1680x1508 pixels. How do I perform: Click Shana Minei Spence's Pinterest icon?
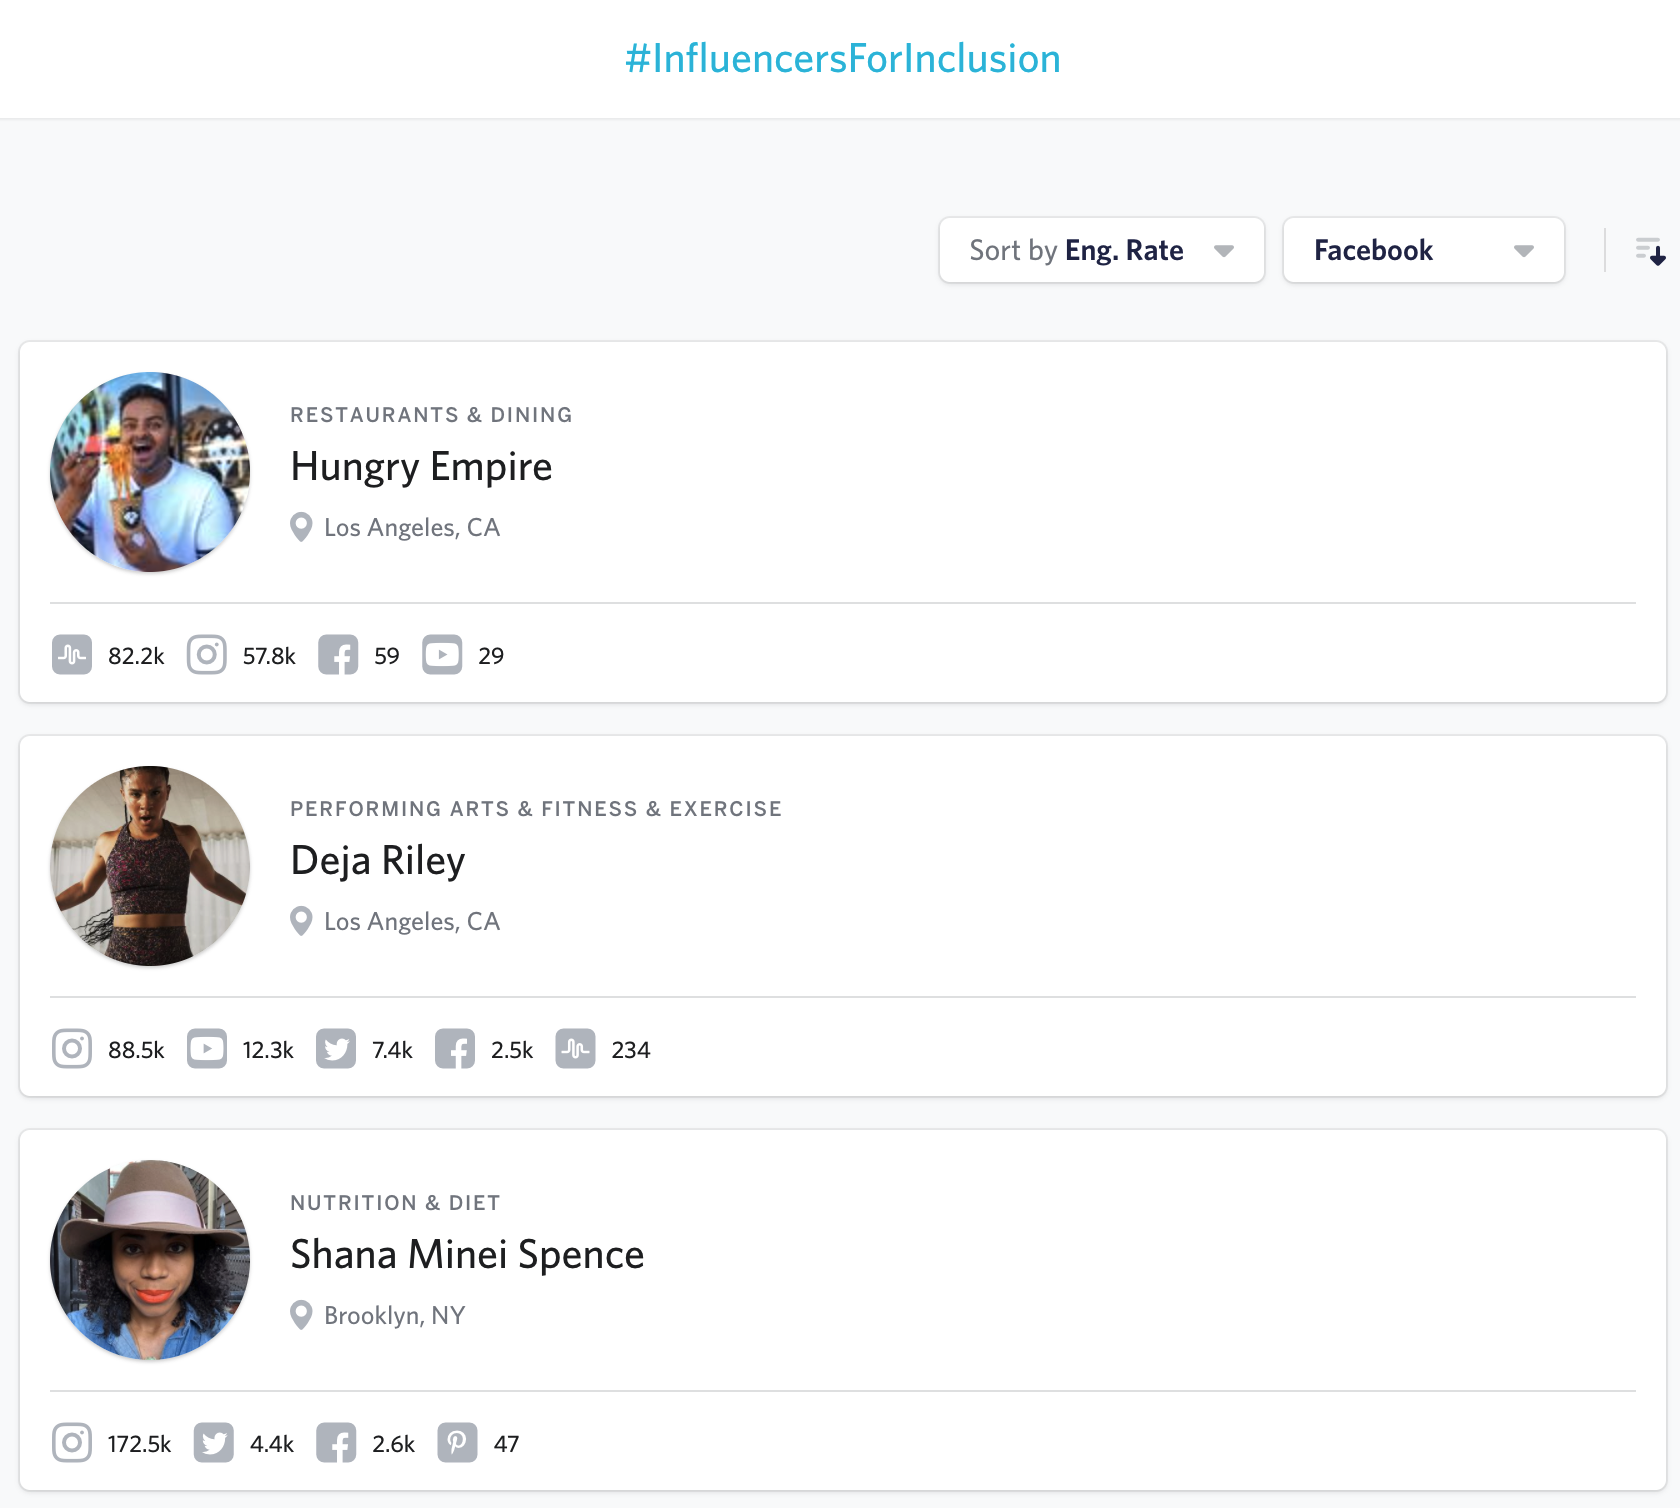click(x=458, y=1443)
